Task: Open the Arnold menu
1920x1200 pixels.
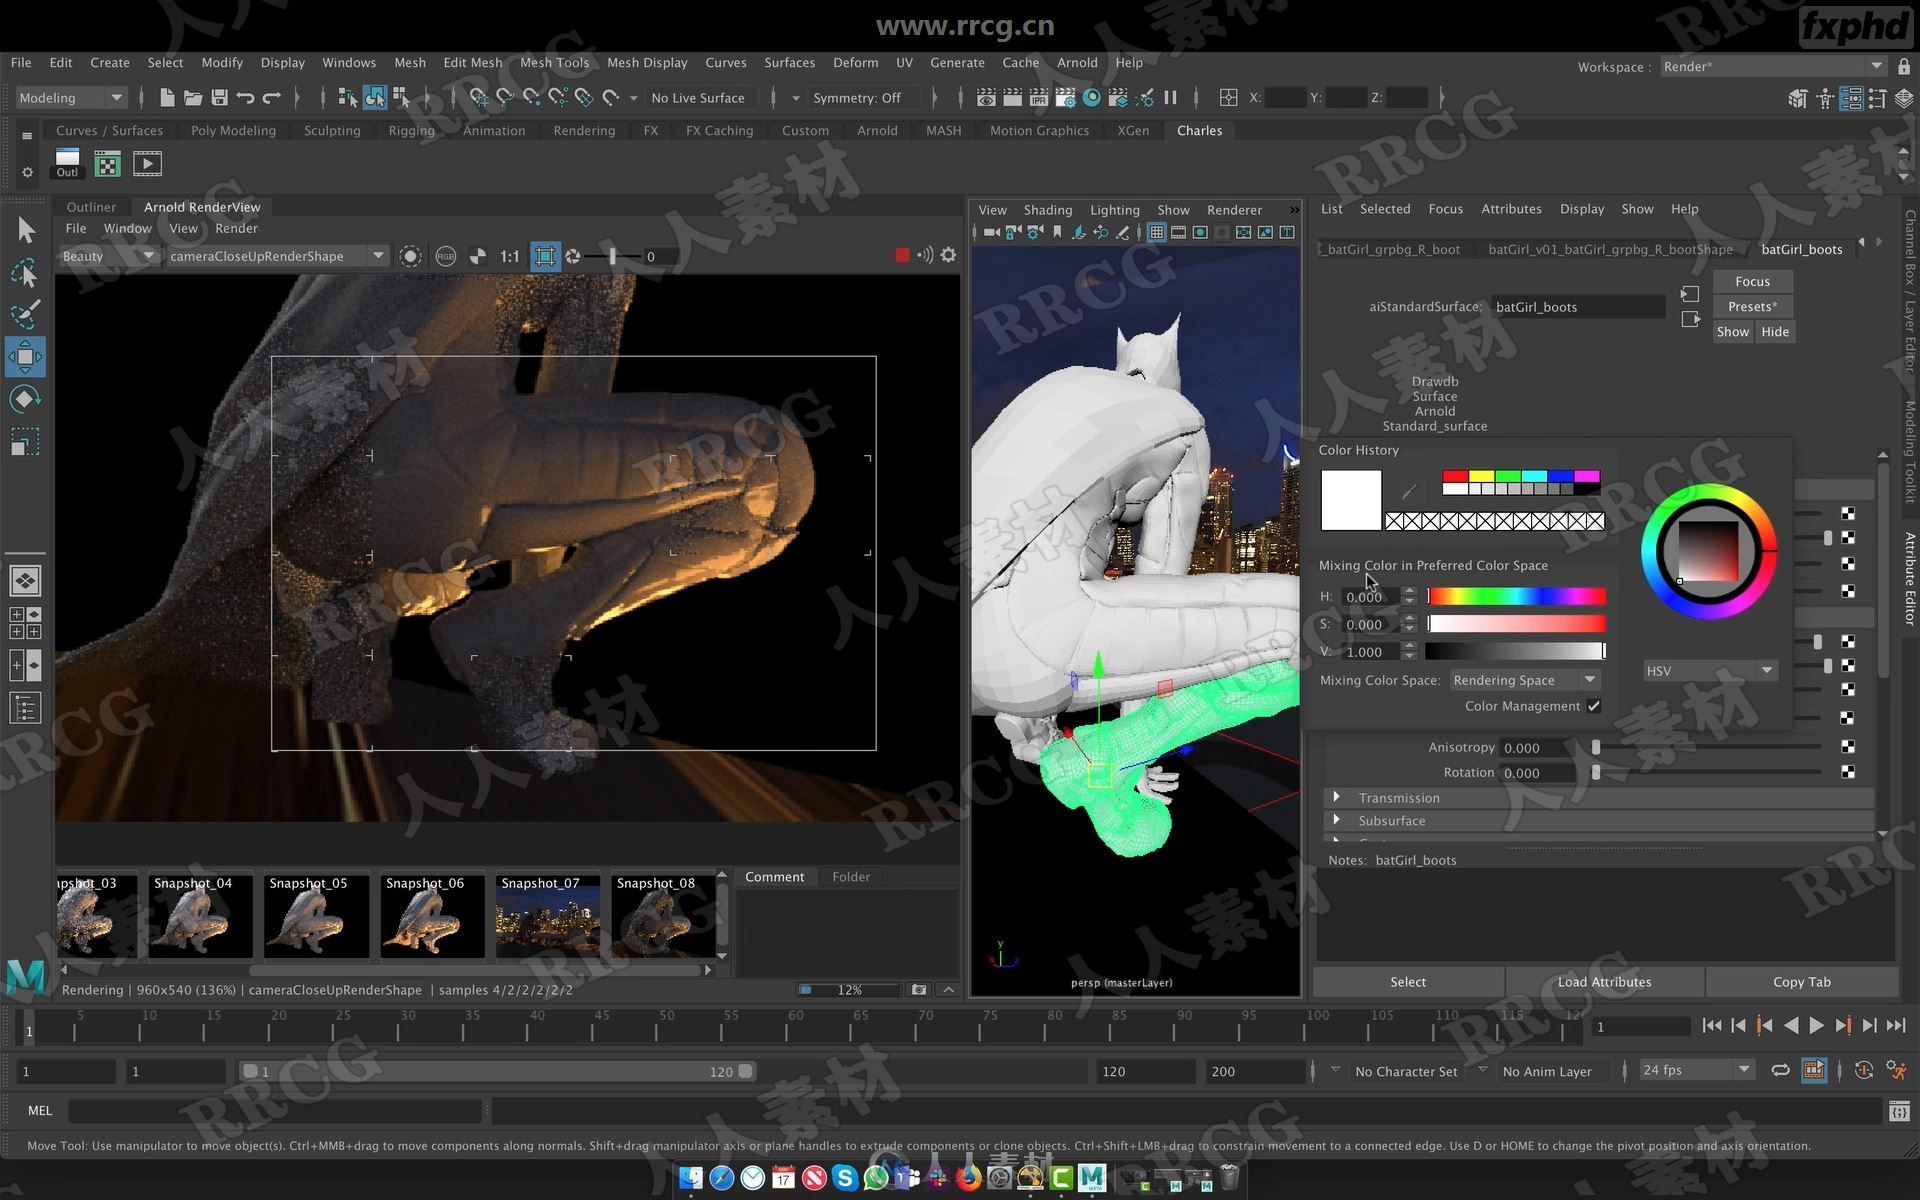Action: [1077, 62]
